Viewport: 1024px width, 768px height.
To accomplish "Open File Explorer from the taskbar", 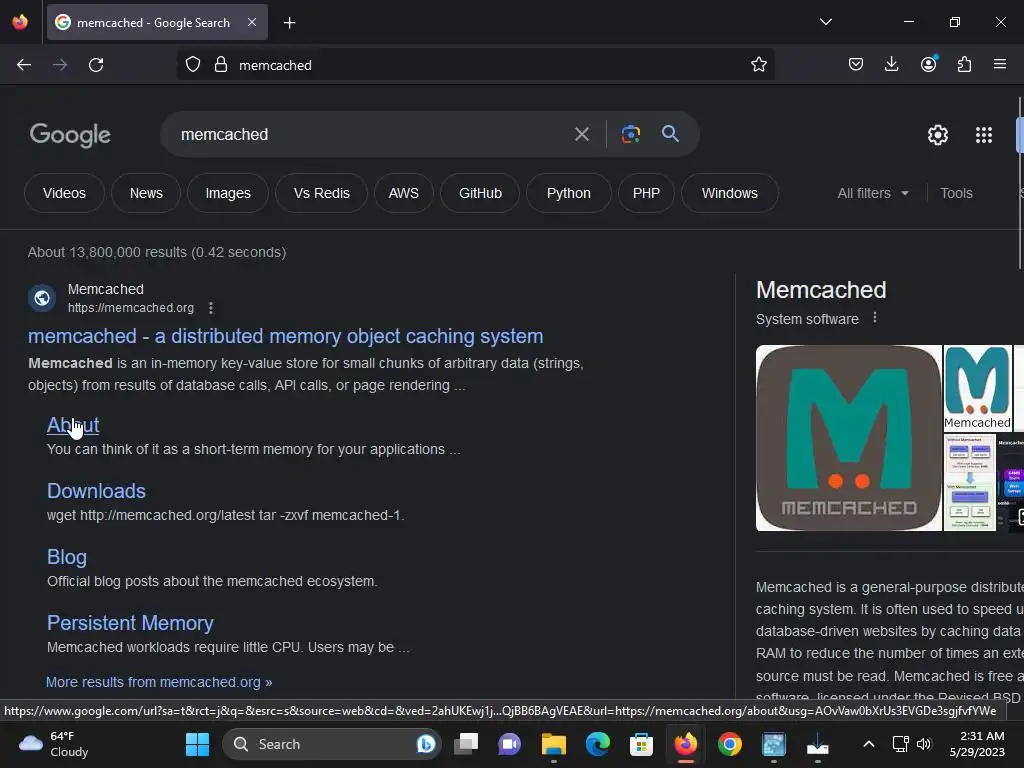I will point(553,744).
